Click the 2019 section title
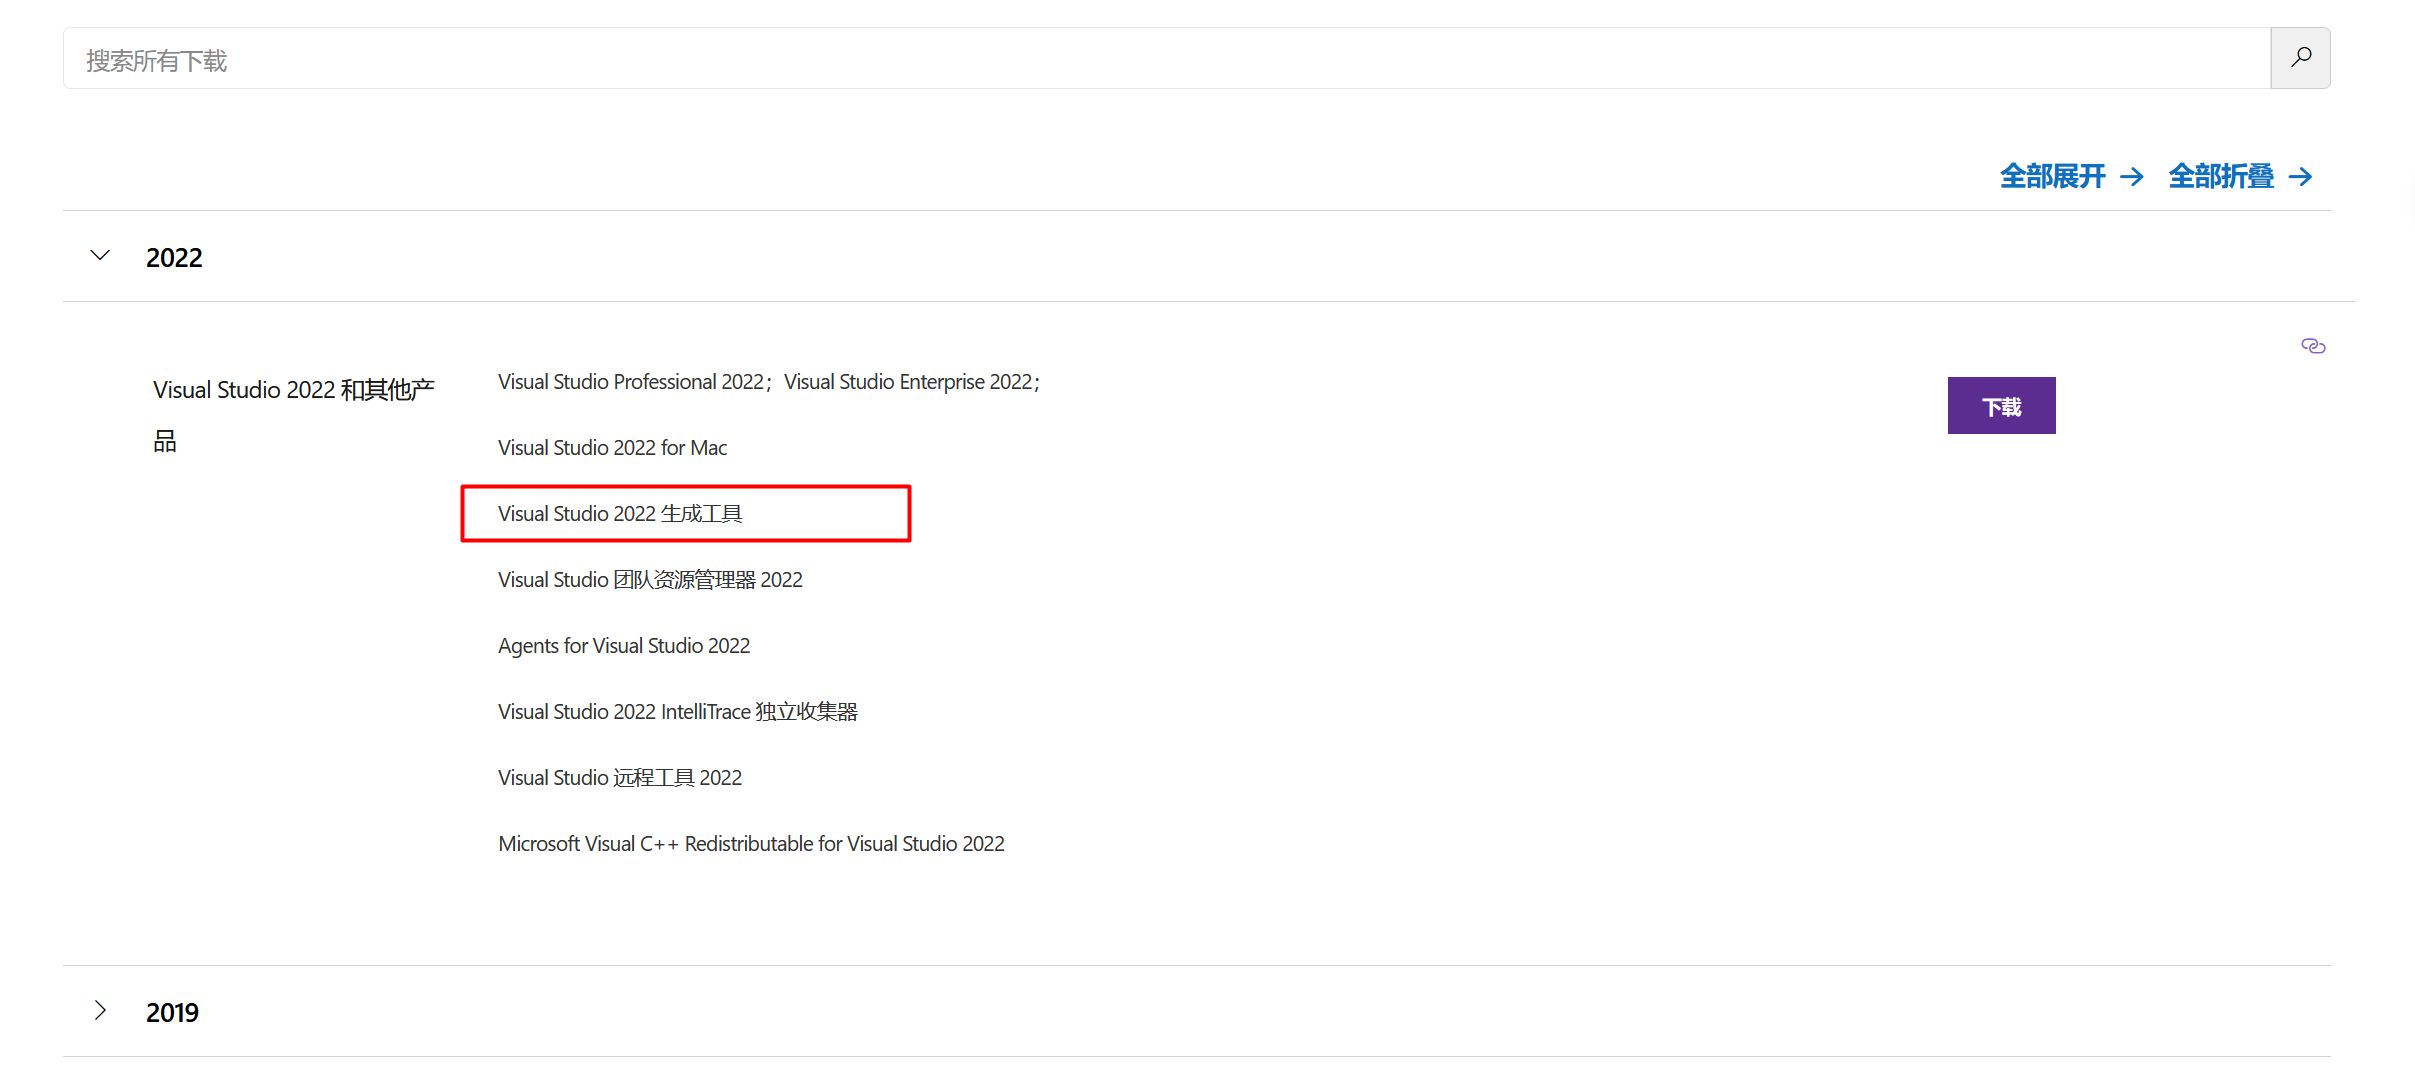This screenshot has height=1084, width=2415. pyautogui.click(x=172, y=1013)
